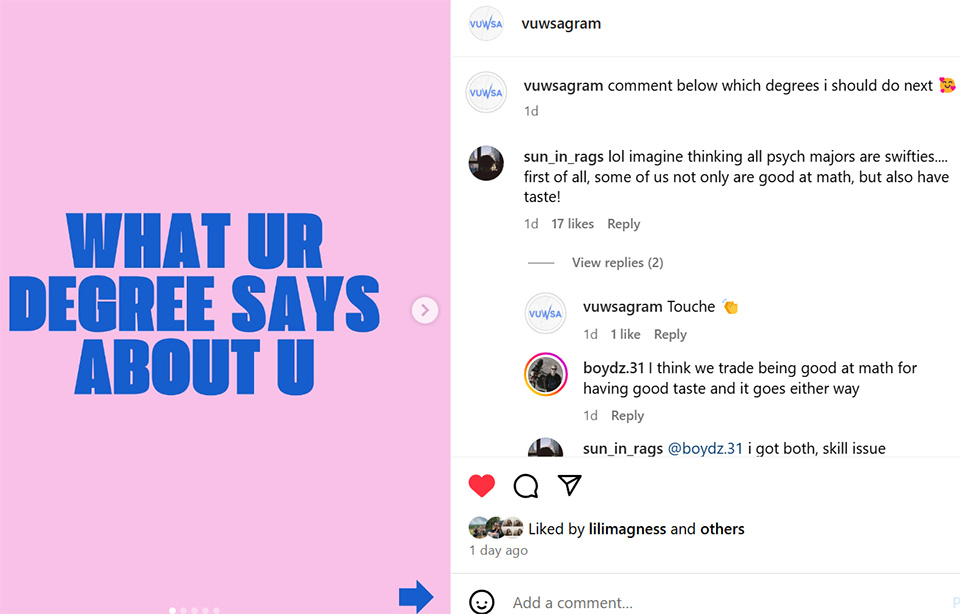Screen dimensions: 960x615
Task: Open boydz.31 story ring avatar
Action: point(546,375)
